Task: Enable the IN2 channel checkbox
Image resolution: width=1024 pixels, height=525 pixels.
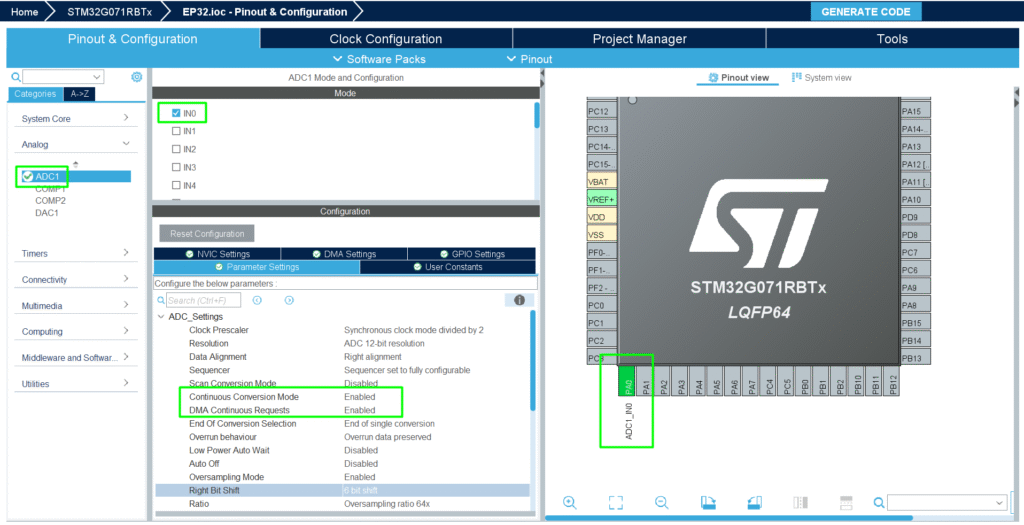Action: tap(176, 149)
